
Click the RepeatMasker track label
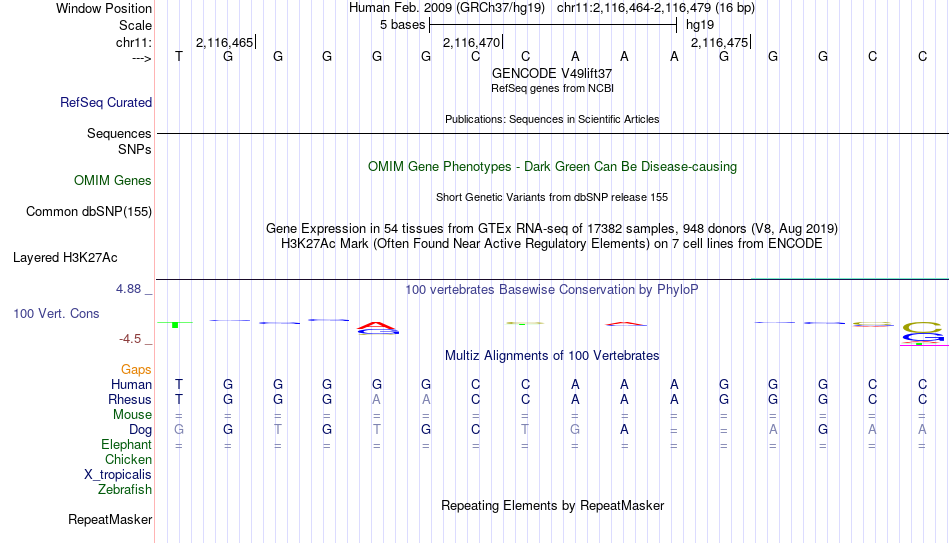pos(110,519)
